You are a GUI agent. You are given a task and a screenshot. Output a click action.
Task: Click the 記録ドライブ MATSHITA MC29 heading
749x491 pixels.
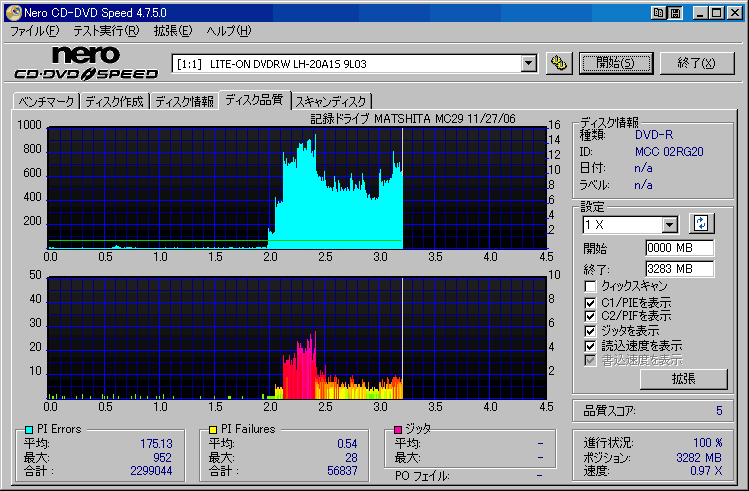[413, 118]
